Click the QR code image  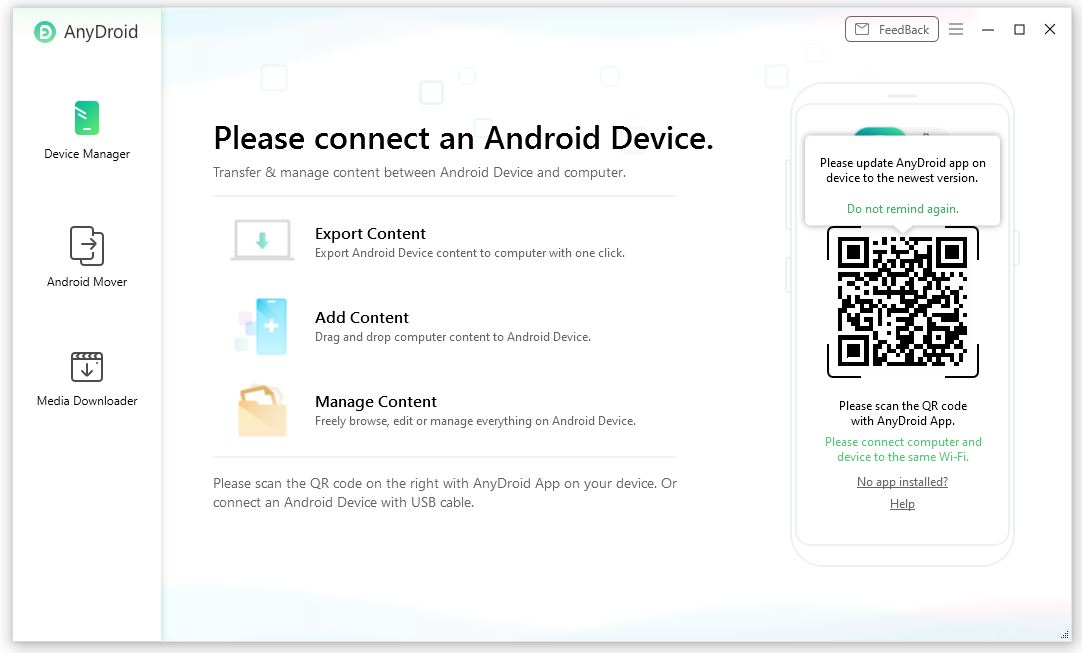902,303
